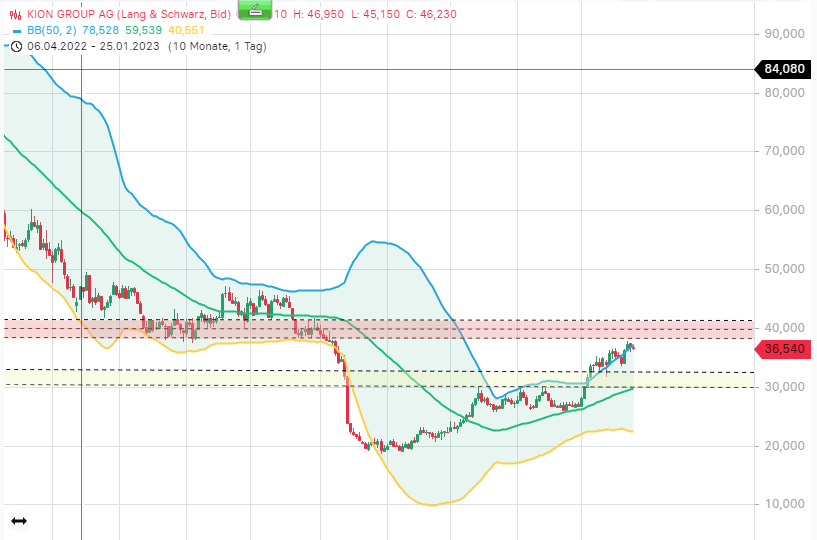Click the (10 Monate, 1 Tag) period text
817x540 pixels.
(x=217, y=46)
